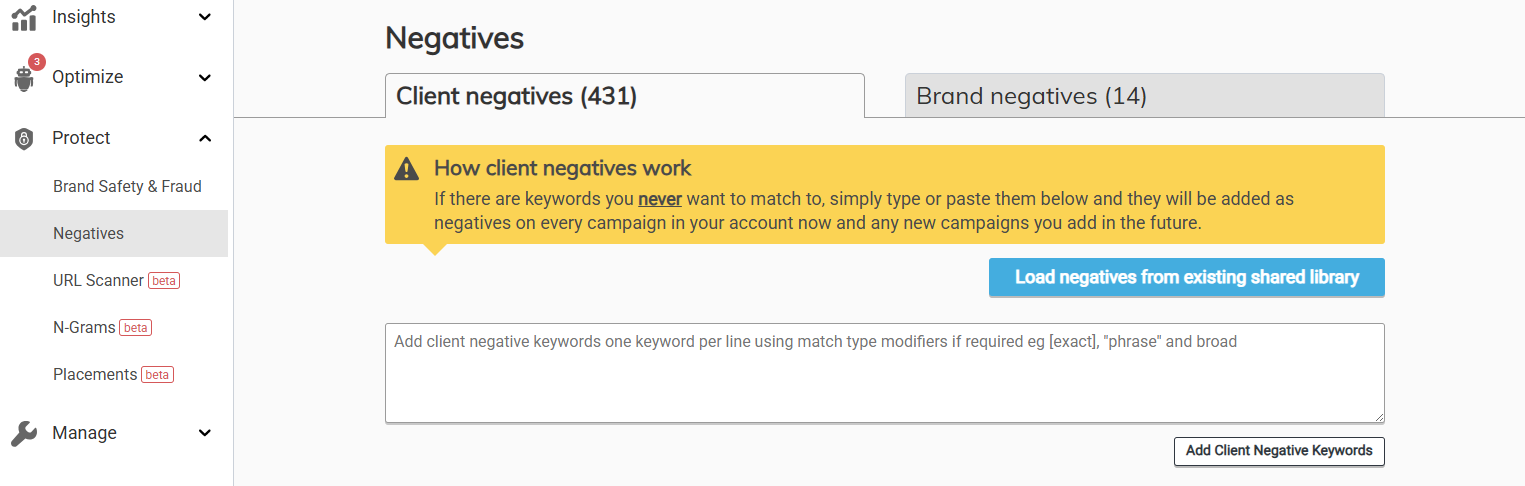The width and height of the screenshot is (1525, 486).
Task: Expand the Optimize section chevron
Action: tap(205, 78)
